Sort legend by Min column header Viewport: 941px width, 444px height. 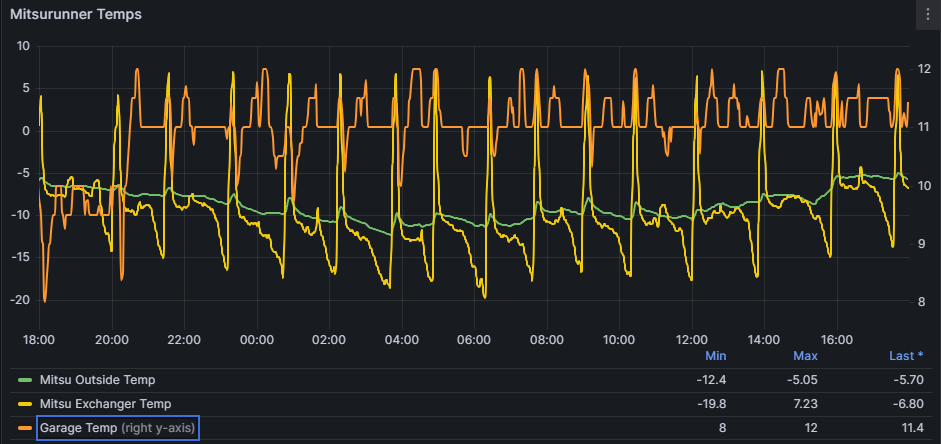pos(715,356)
